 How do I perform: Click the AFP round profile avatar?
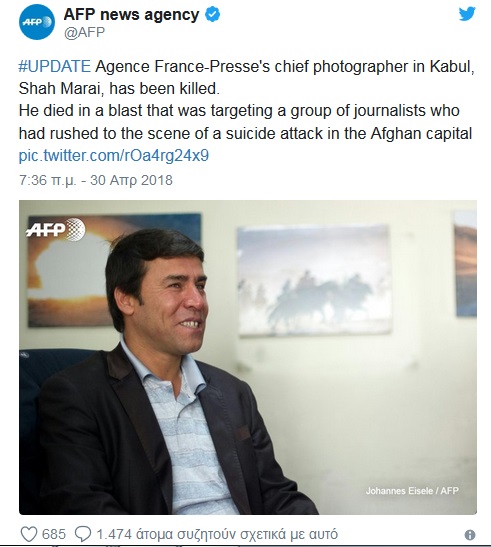click(x=37, y=22)
